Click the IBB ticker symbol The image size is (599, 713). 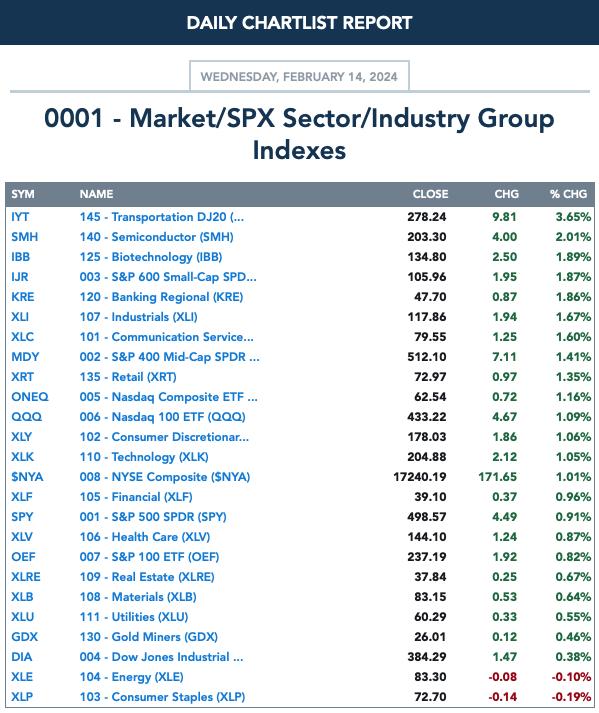(x=20, y=257)
